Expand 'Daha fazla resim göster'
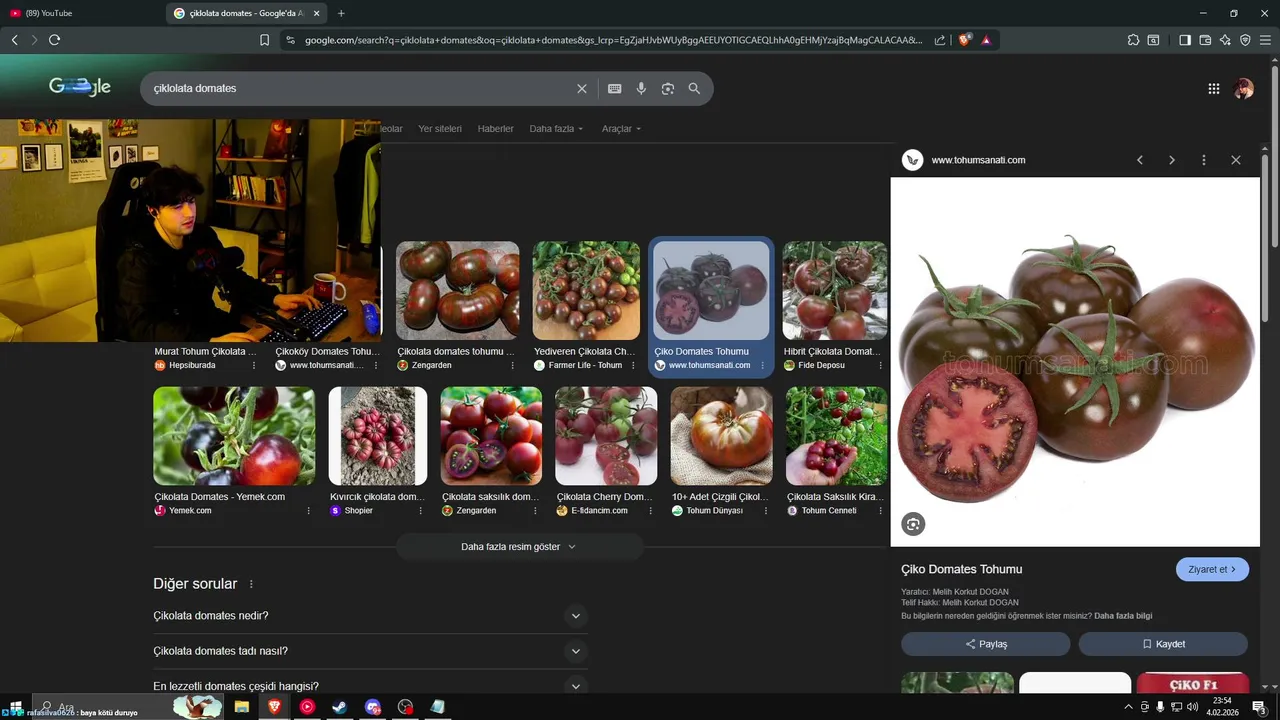 (x=519, y=547)
